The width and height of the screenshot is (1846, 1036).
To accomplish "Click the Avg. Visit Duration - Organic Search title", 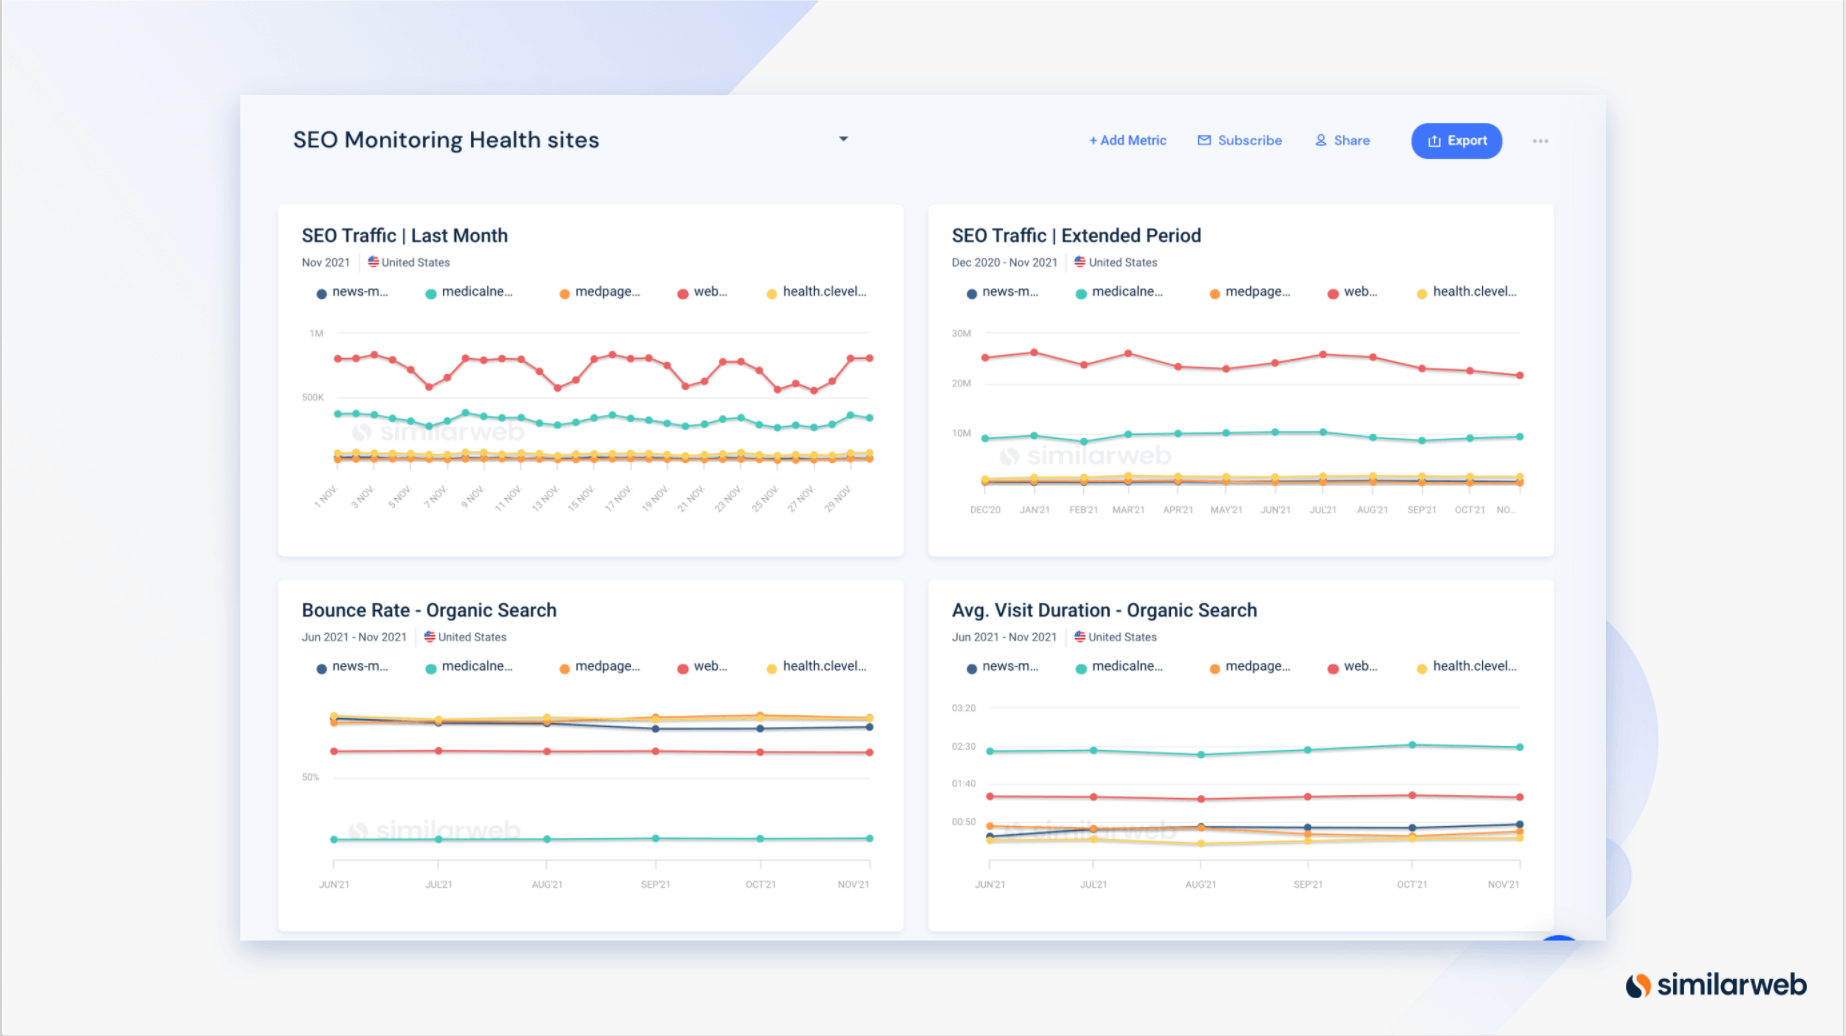I will [x=1104, y=611].
